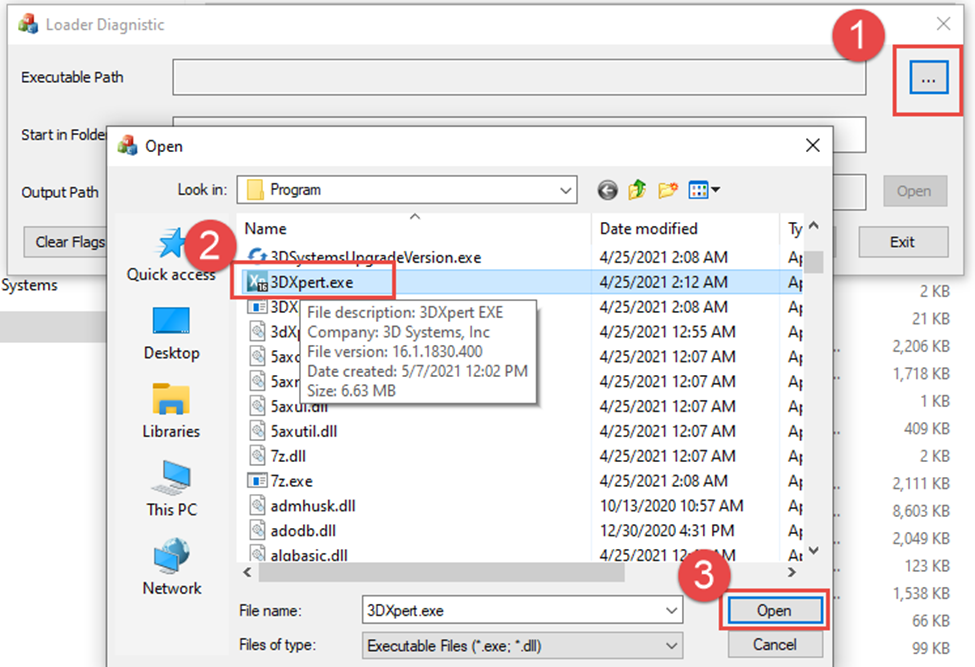Select Libraries in places bar
This screenshot has width=975, height=667.
[x=171, y=412]
